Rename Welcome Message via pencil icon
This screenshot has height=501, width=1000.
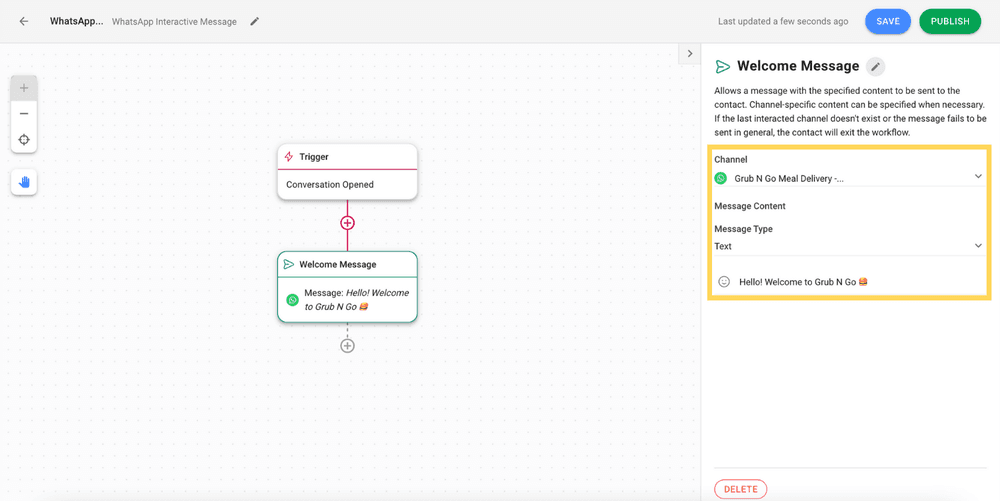(876, 66)
